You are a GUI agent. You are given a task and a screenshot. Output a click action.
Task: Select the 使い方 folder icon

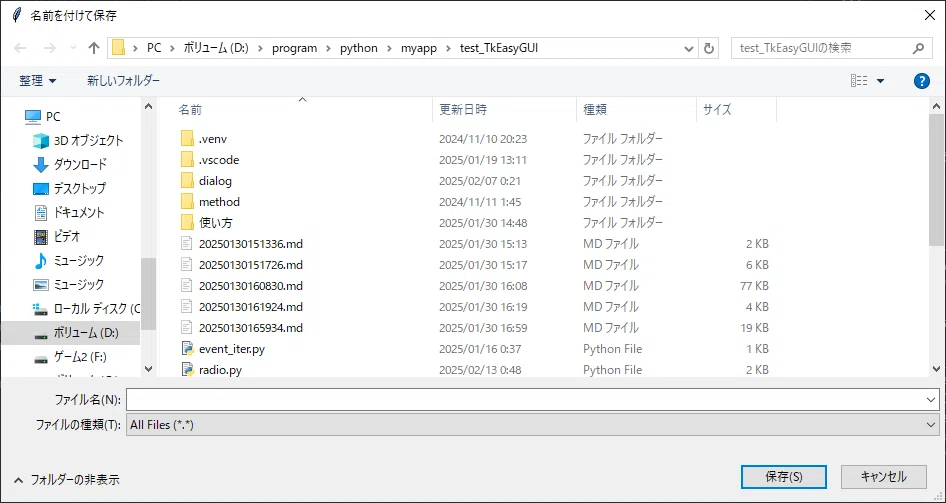pyautogui.click(x=188, y=223)
